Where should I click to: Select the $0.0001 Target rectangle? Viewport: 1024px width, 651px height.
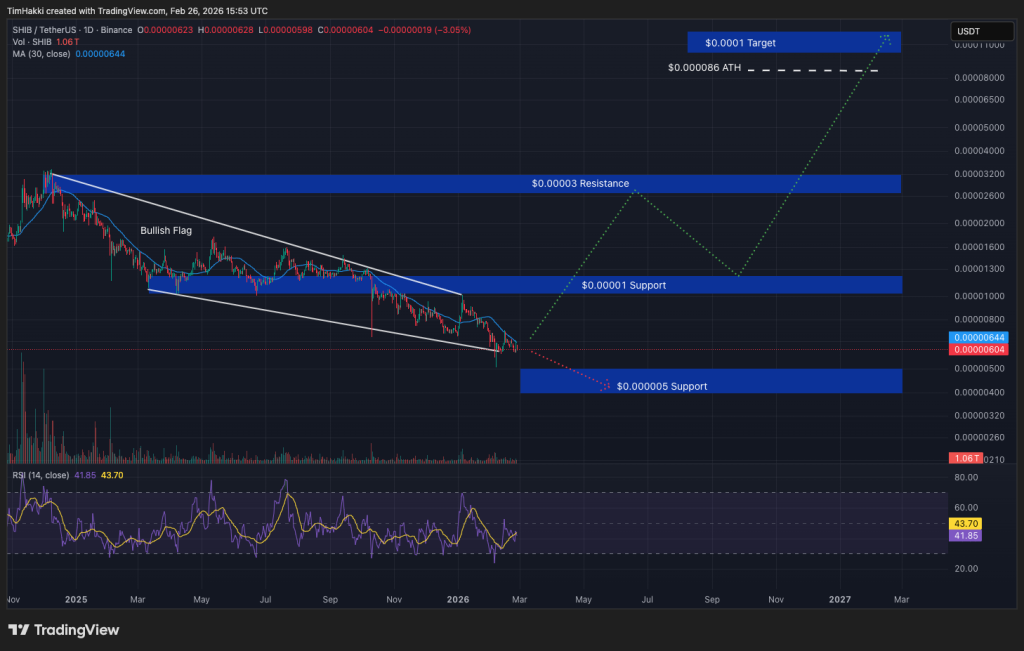[794, 43]
